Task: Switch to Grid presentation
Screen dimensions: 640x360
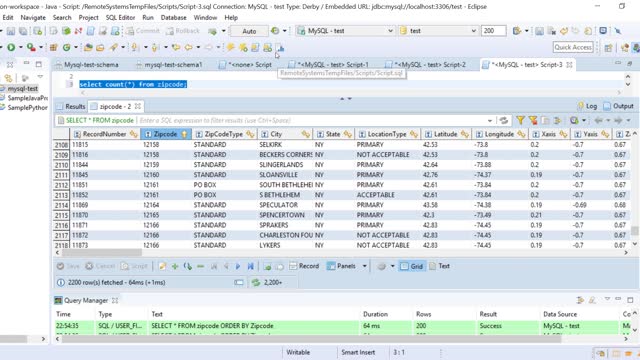Action: tap(412, 266)
